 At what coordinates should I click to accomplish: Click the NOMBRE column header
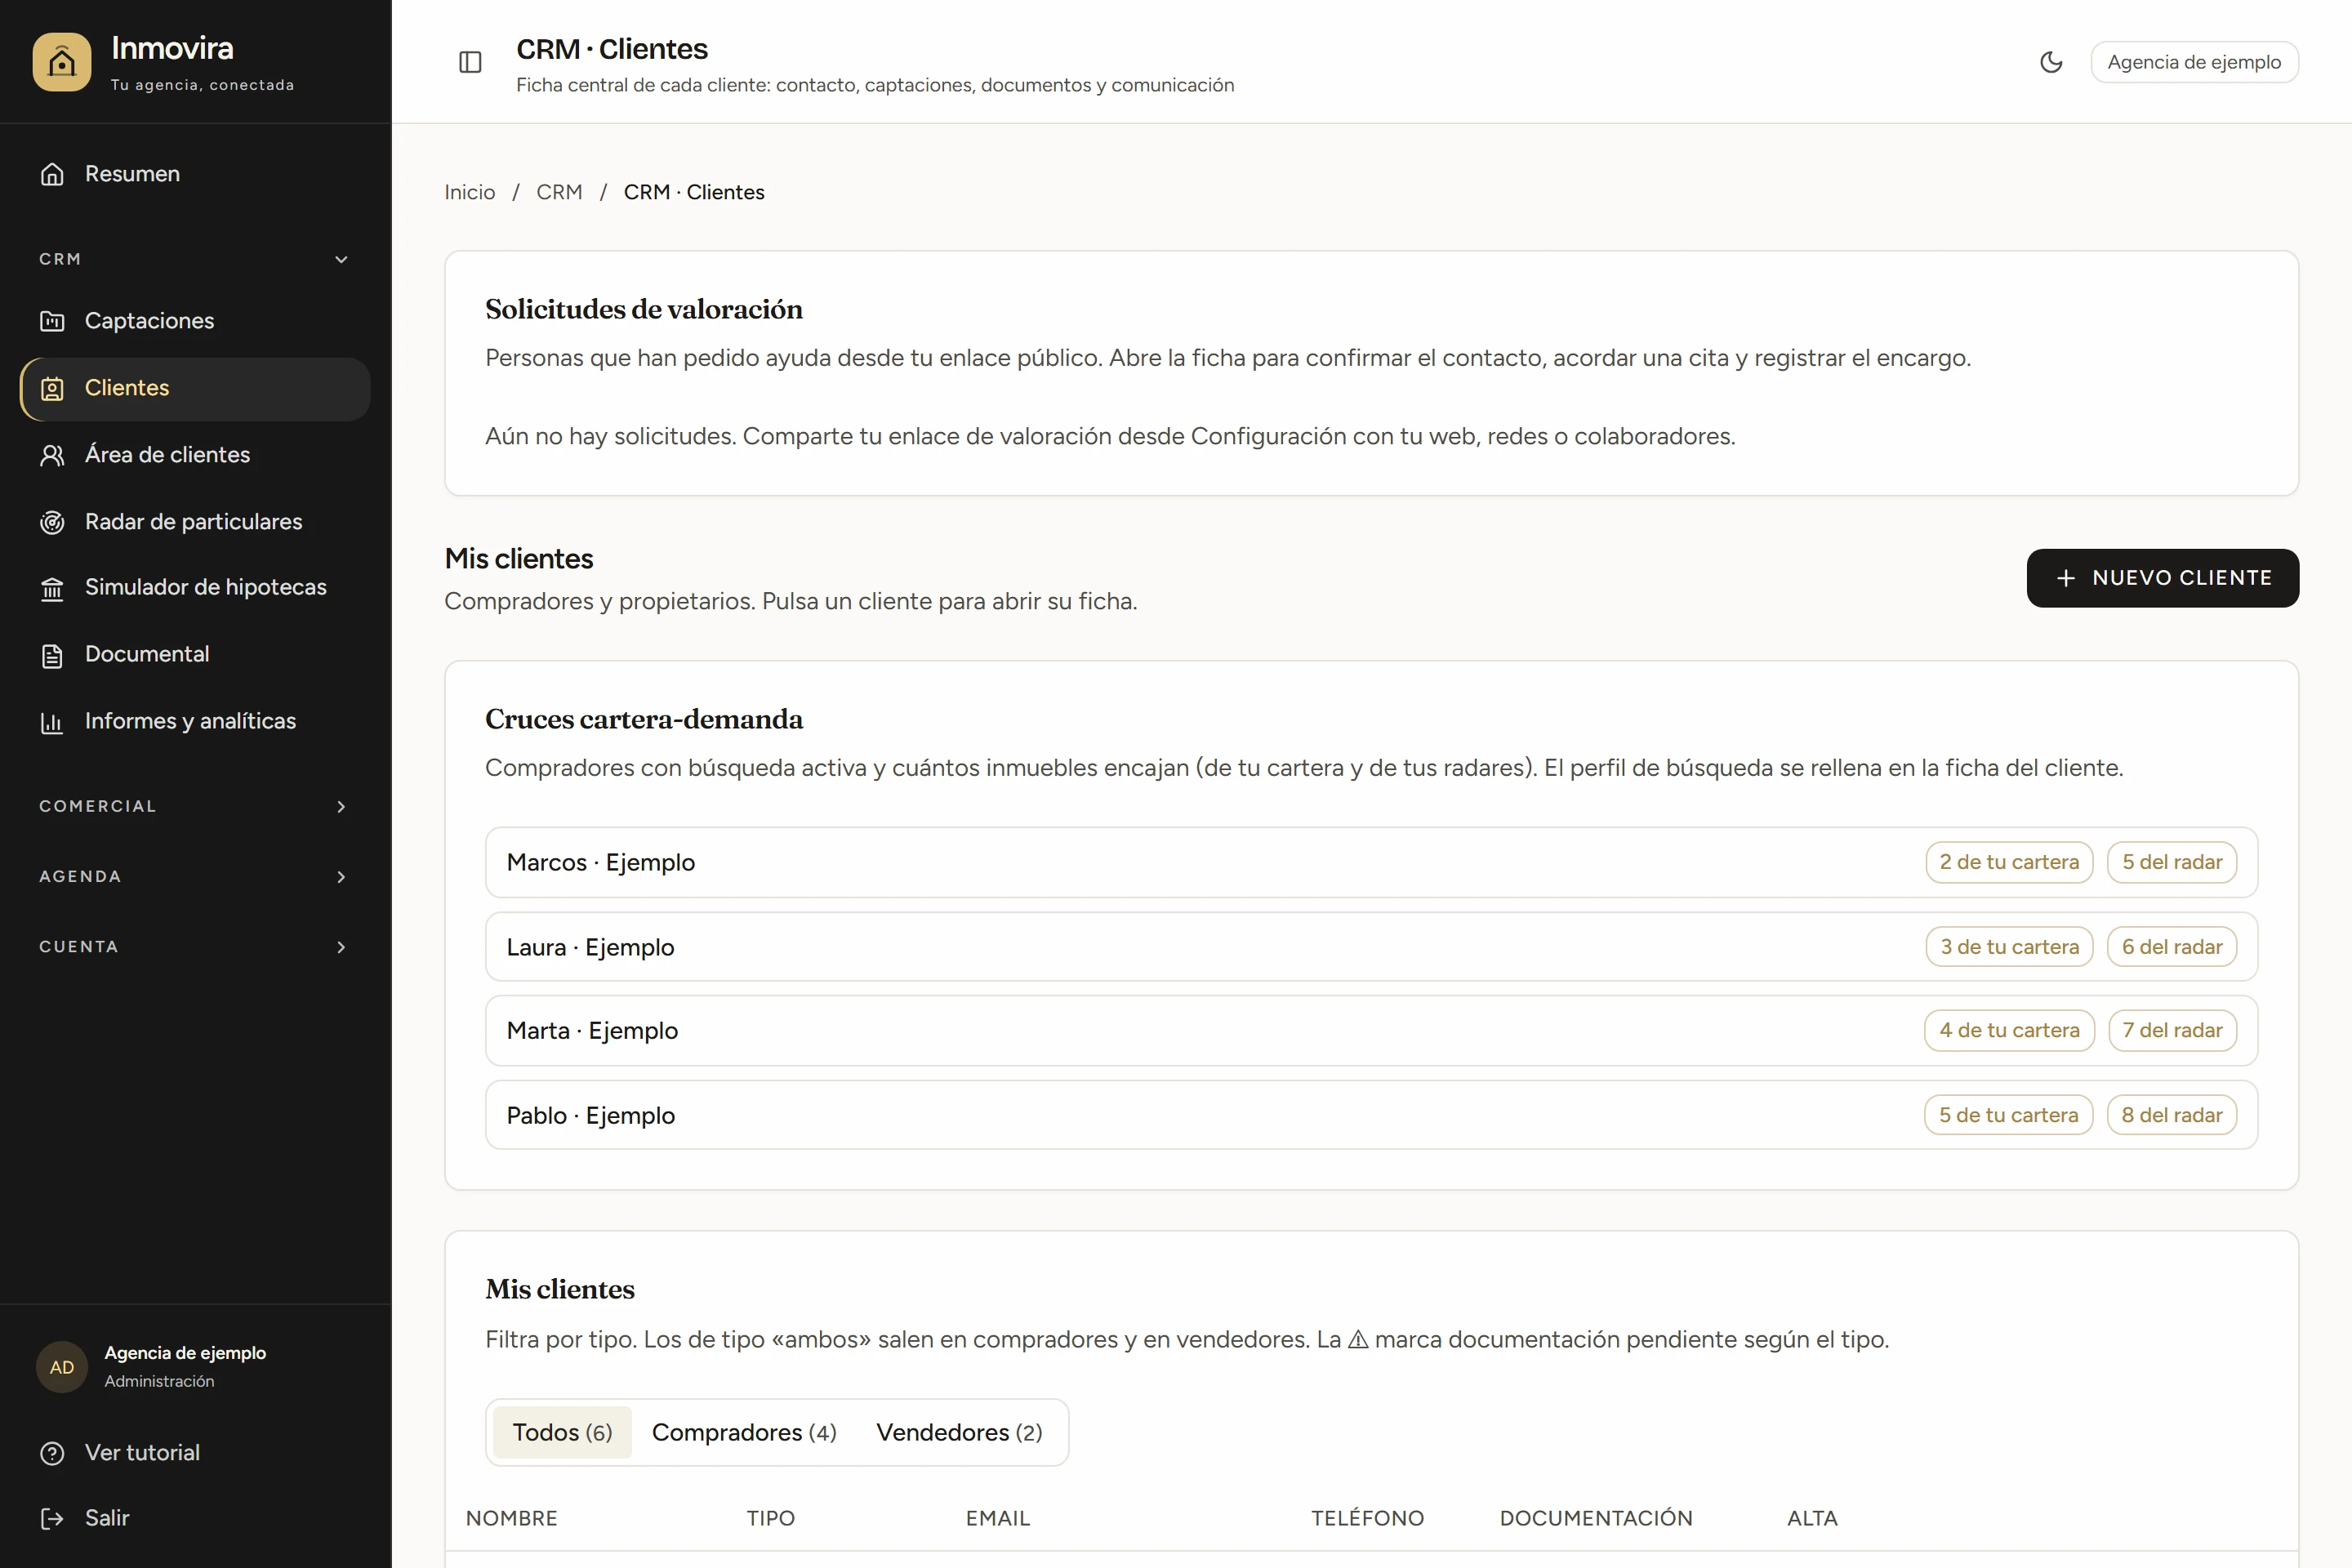(512, 1518)
